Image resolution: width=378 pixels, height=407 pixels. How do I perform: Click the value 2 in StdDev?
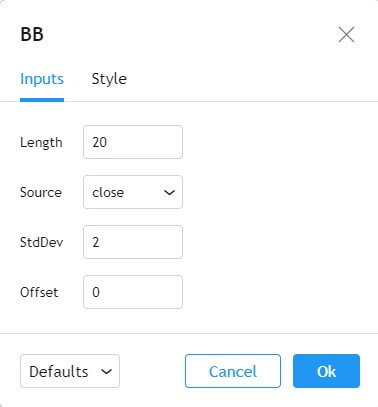point(96,242)
